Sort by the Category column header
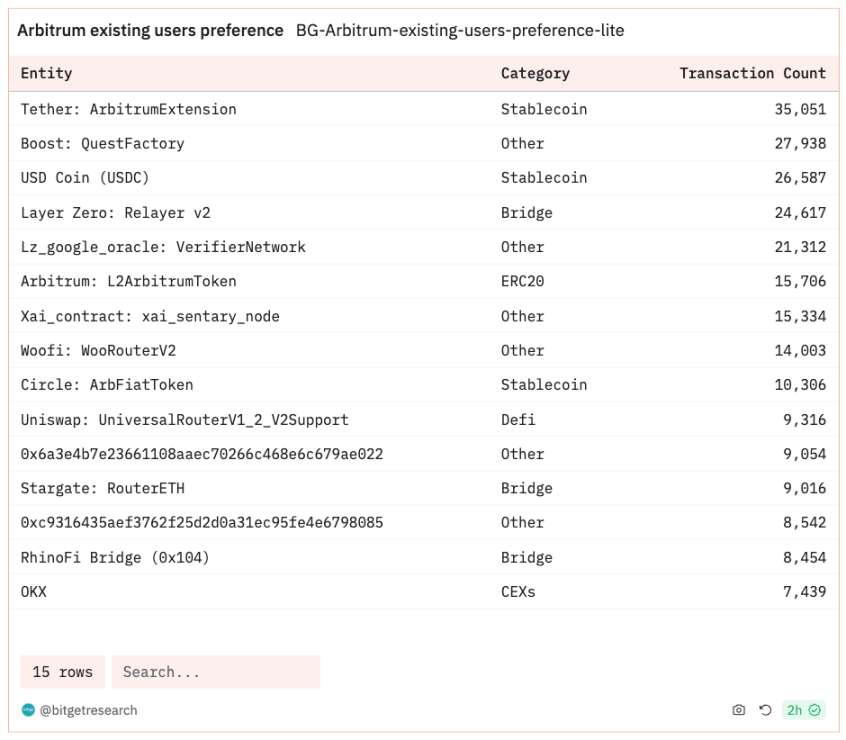This screenshot has width=846, height=740. coord(535,73)
